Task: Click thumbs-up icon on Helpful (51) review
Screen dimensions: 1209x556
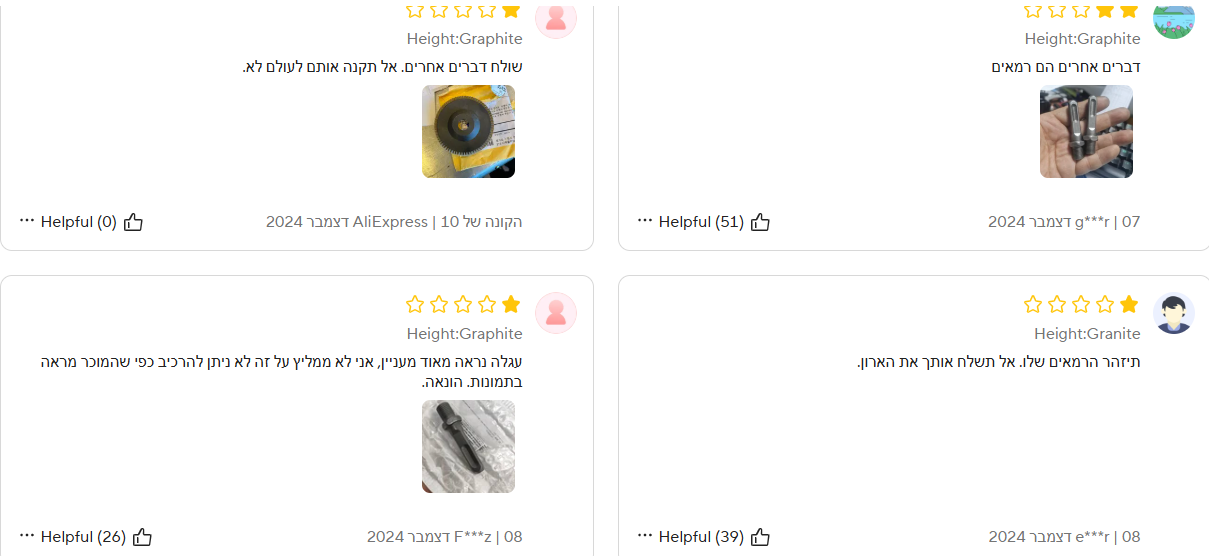Action: pyautogui.click(x=760, y=222)
